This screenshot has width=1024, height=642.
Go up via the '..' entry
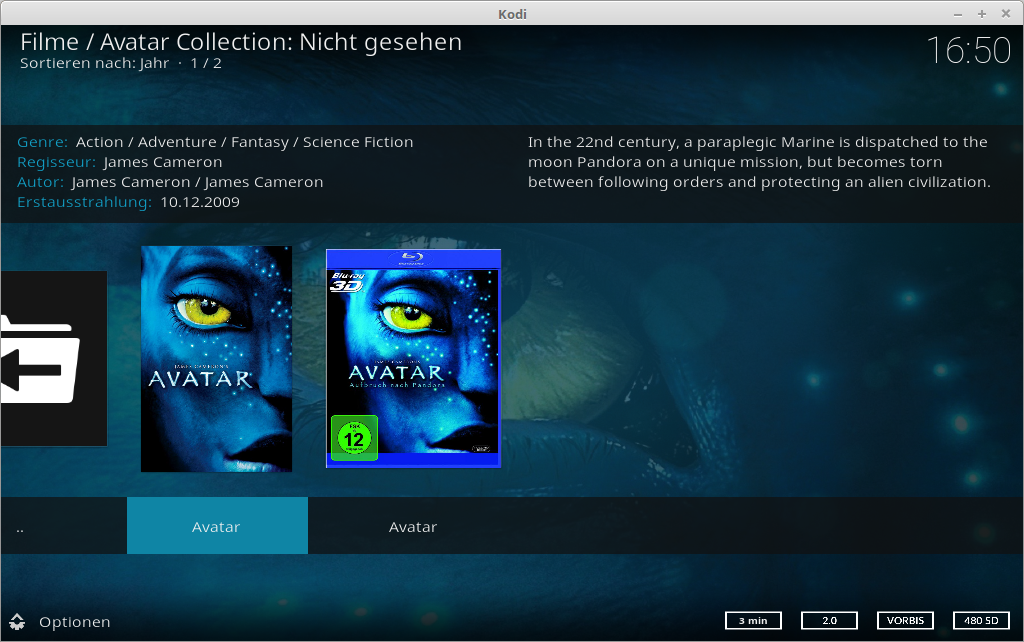20,529
